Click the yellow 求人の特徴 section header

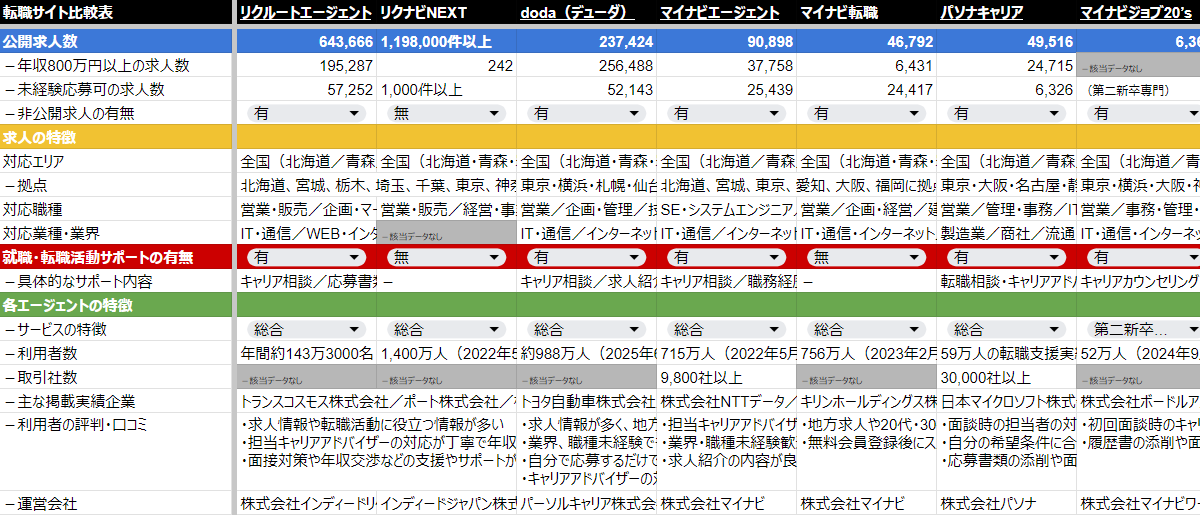click(116, 137)
